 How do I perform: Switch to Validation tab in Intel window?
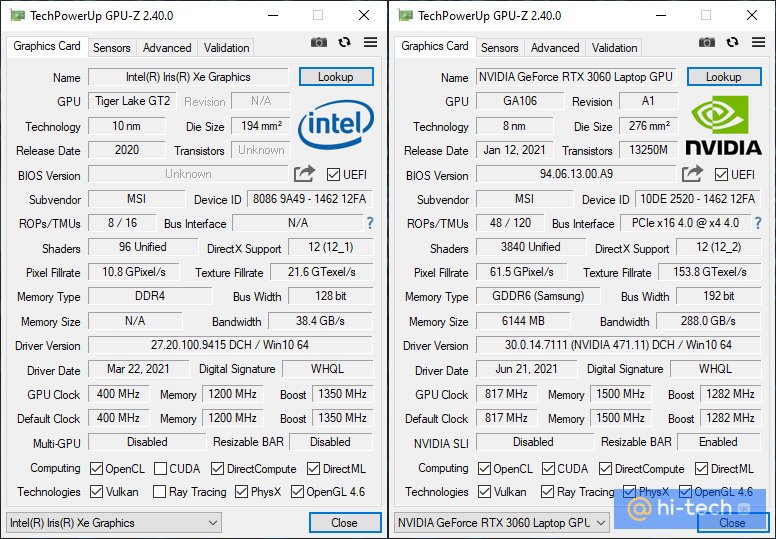227,48
